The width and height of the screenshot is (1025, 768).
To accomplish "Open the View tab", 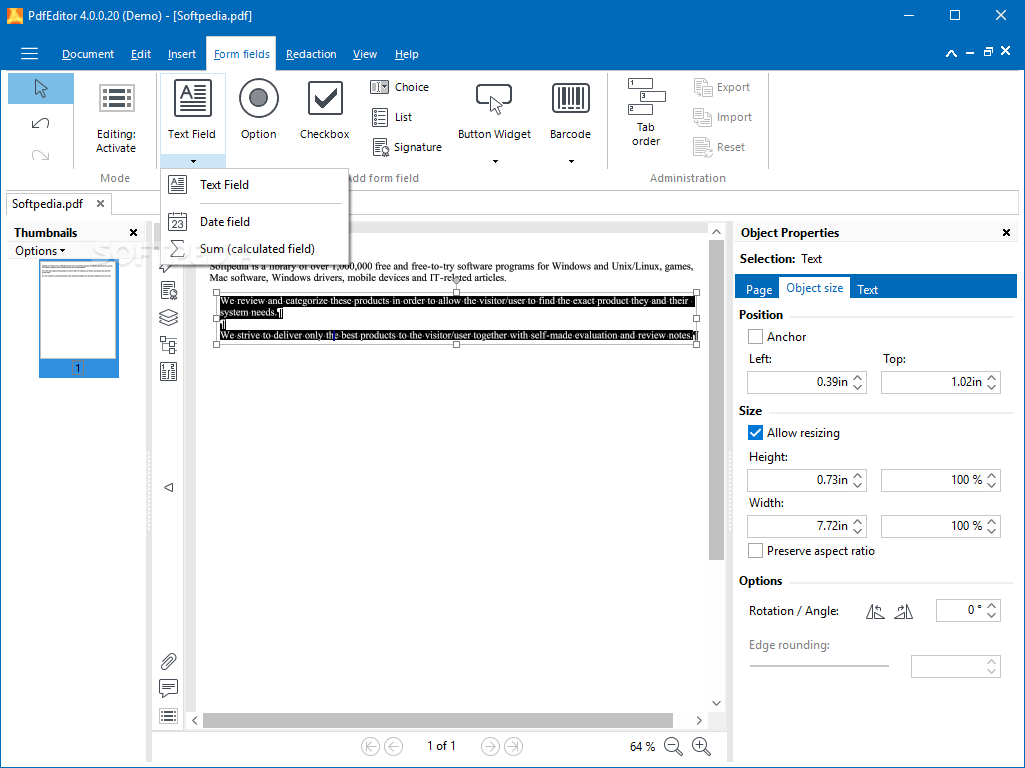I will [365, 54].
